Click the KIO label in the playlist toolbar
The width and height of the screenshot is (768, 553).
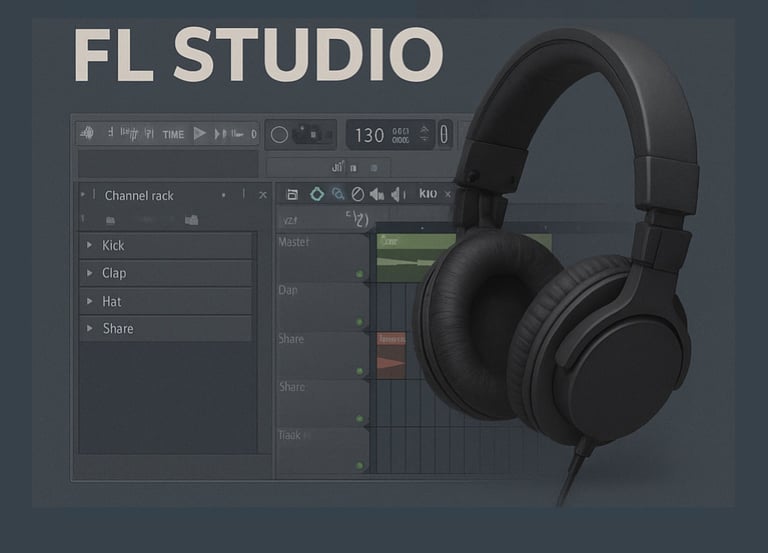click(428, 194)
